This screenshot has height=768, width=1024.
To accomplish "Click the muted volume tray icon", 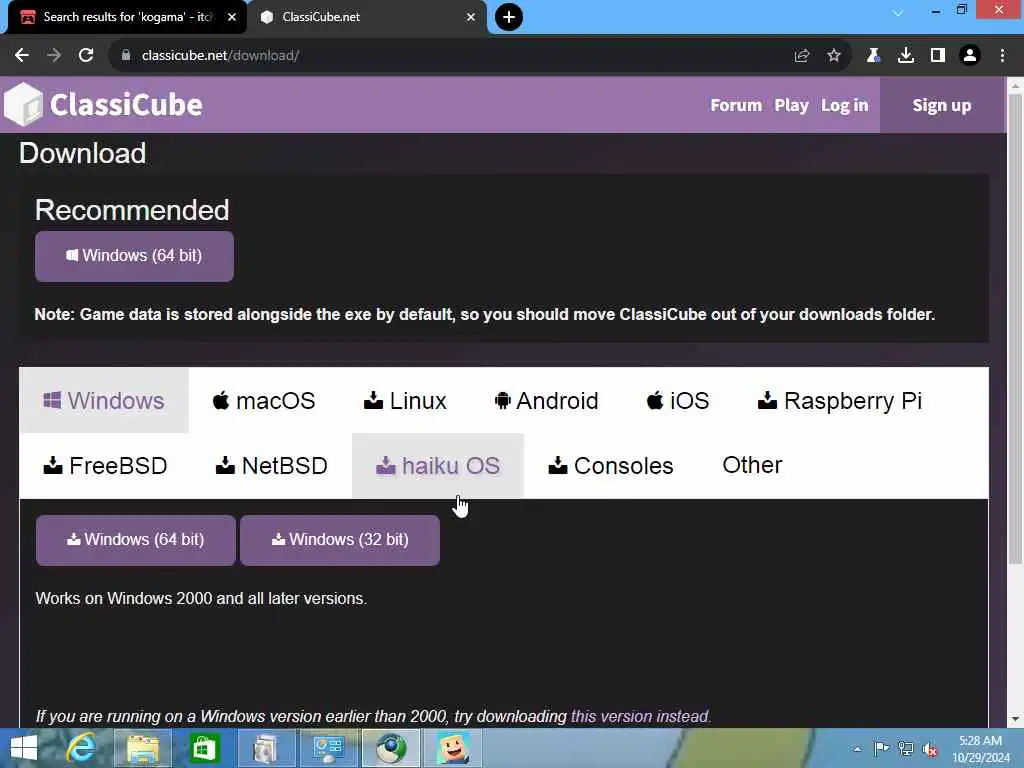I will [x=930, y=749].
